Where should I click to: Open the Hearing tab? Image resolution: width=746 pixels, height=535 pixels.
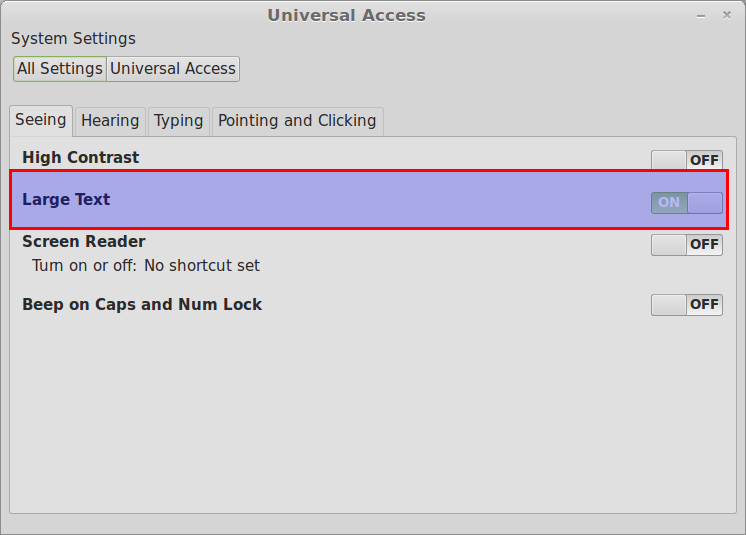(x=110, y=121)
